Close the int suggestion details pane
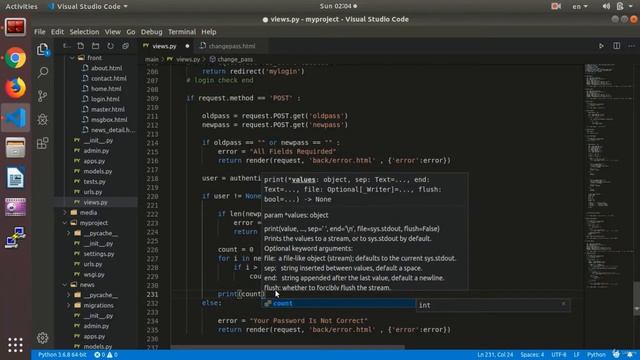Image resolution: width=640 pixels, height=360 pixels. click(564, 304)
